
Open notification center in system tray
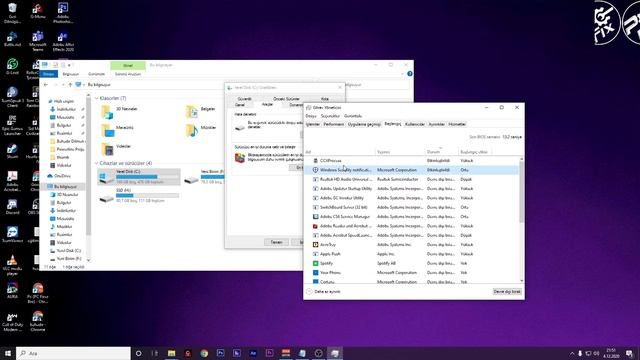629,353
